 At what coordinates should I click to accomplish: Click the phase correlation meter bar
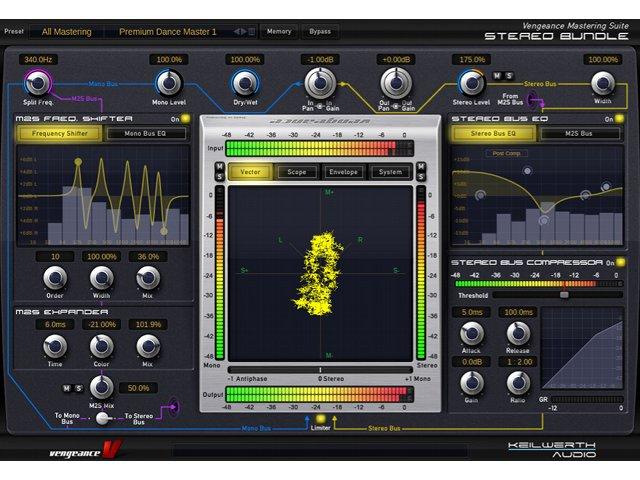[320, 370]
